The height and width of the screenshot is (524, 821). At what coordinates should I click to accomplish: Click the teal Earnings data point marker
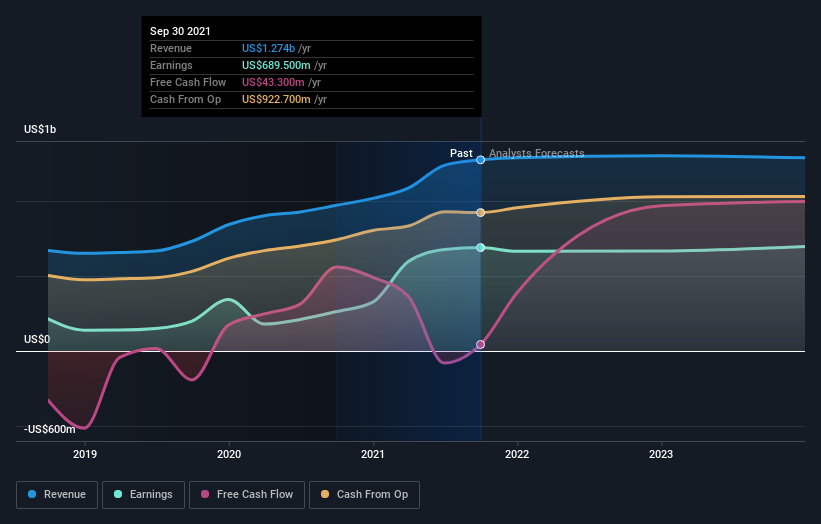pos(480,248)
